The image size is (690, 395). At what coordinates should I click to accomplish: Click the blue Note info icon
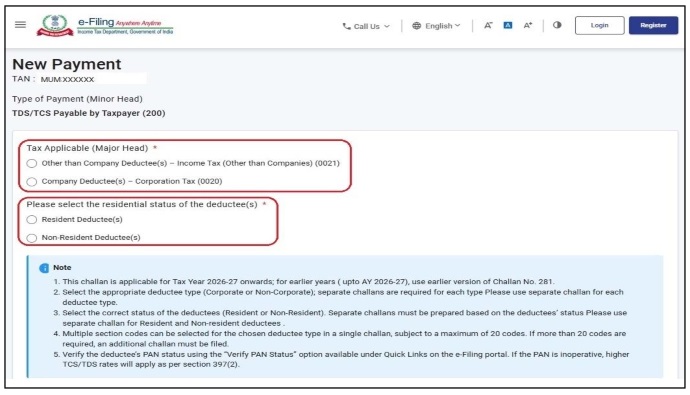coord(44,268)
